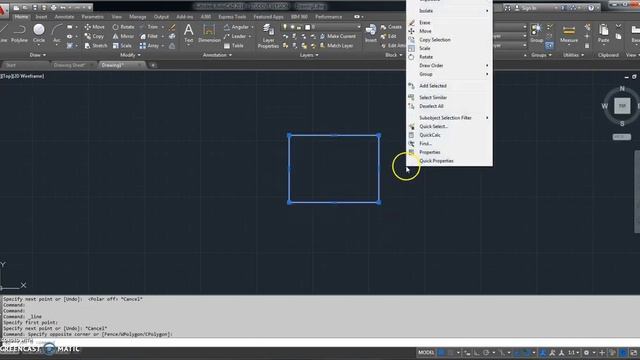The image size is (640, 360).
Task: Switch to the Manage ribbon tab
Action: pos(138,17)
